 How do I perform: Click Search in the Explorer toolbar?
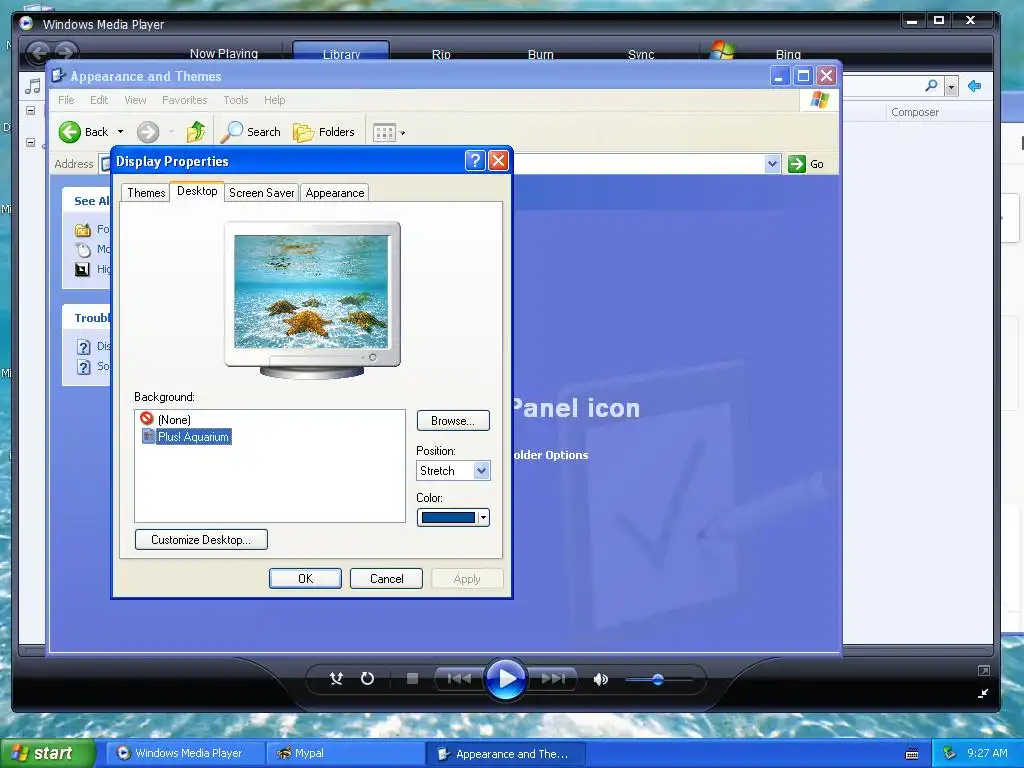[251, 132]
